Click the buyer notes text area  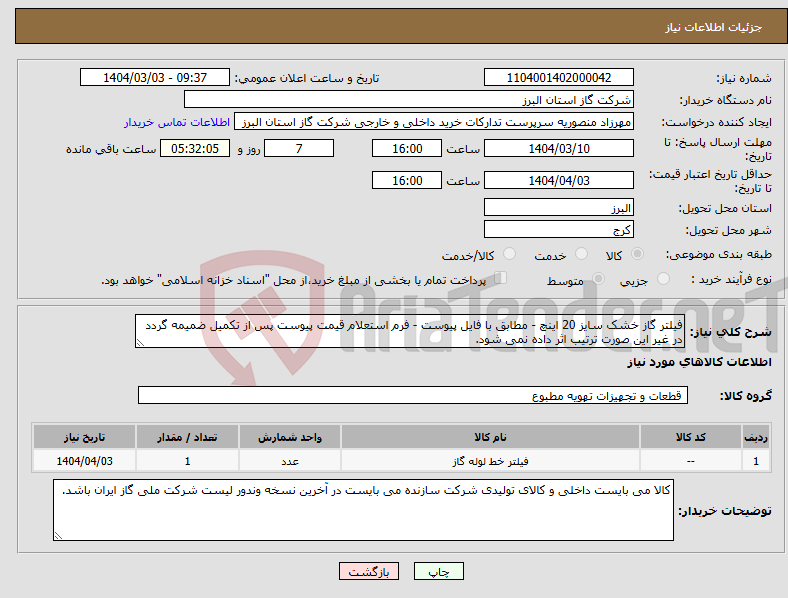(x=363, y=510)
